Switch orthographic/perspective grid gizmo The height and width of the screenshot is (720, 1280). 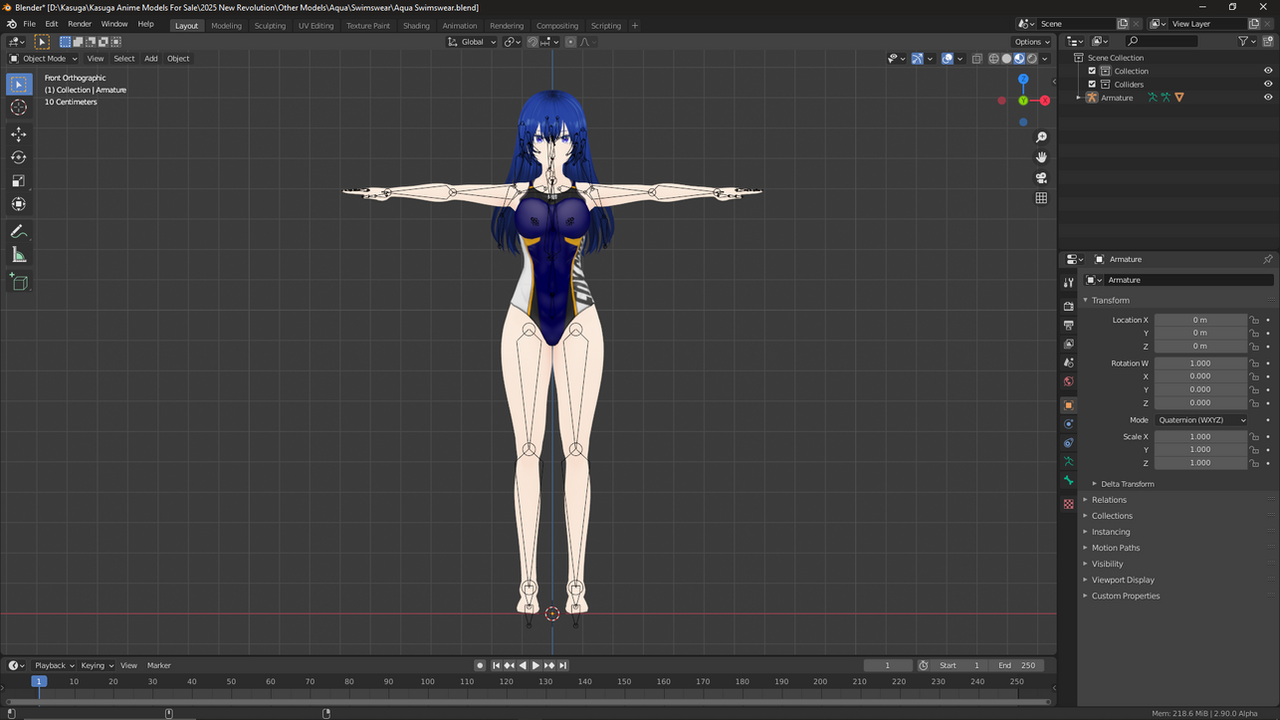coord(1041,198)
